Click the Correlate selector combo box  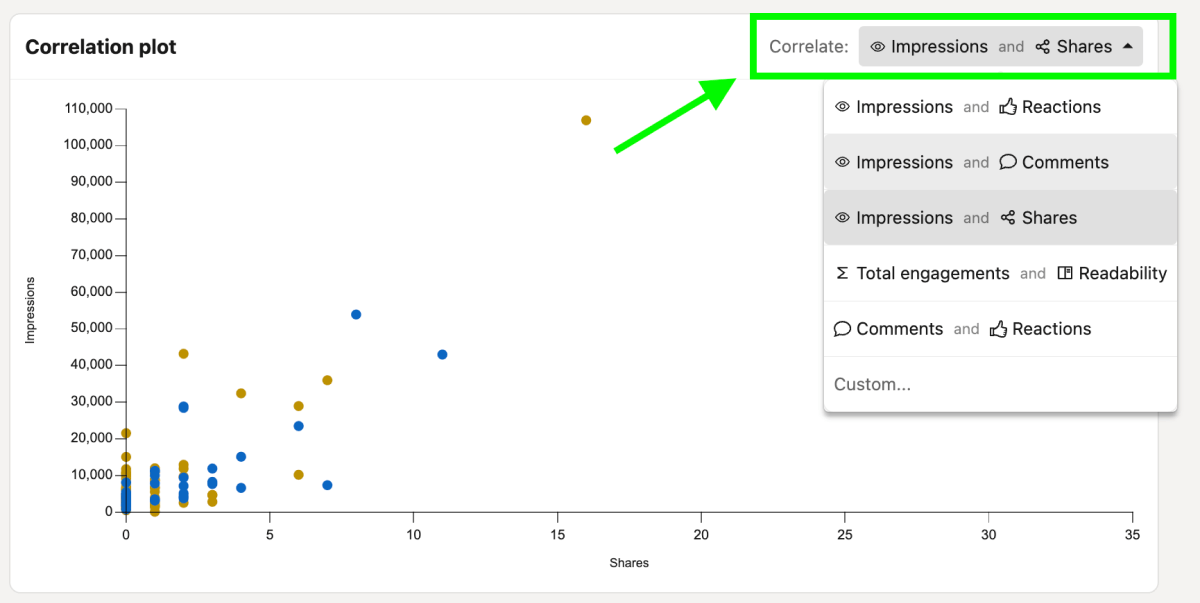click(1000, 46)
